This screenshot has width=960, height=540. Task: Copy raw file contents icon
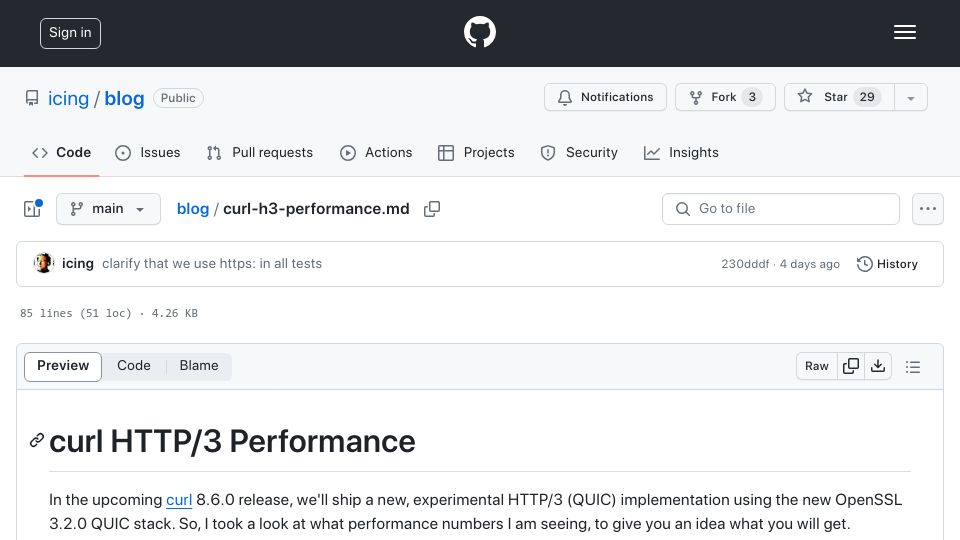(x=851, y=366)
